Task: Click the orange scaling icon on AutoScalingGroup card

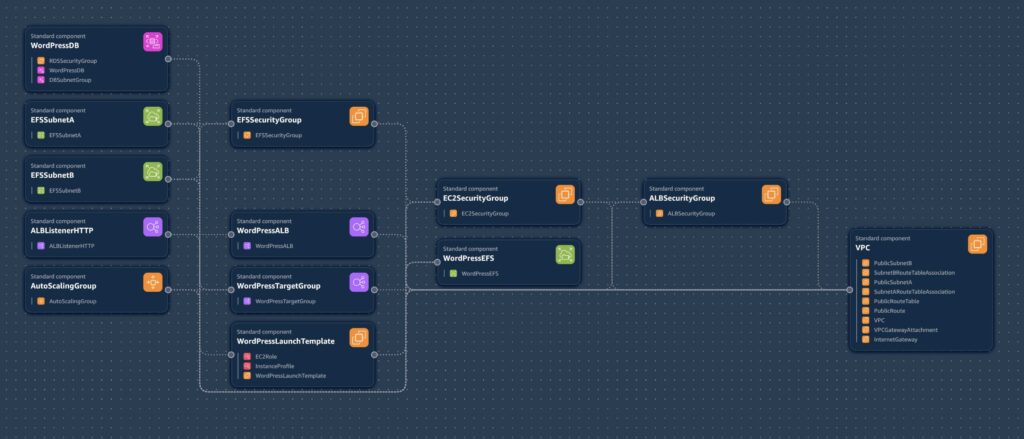Action: pyautogui.click(x=152, y=282)
